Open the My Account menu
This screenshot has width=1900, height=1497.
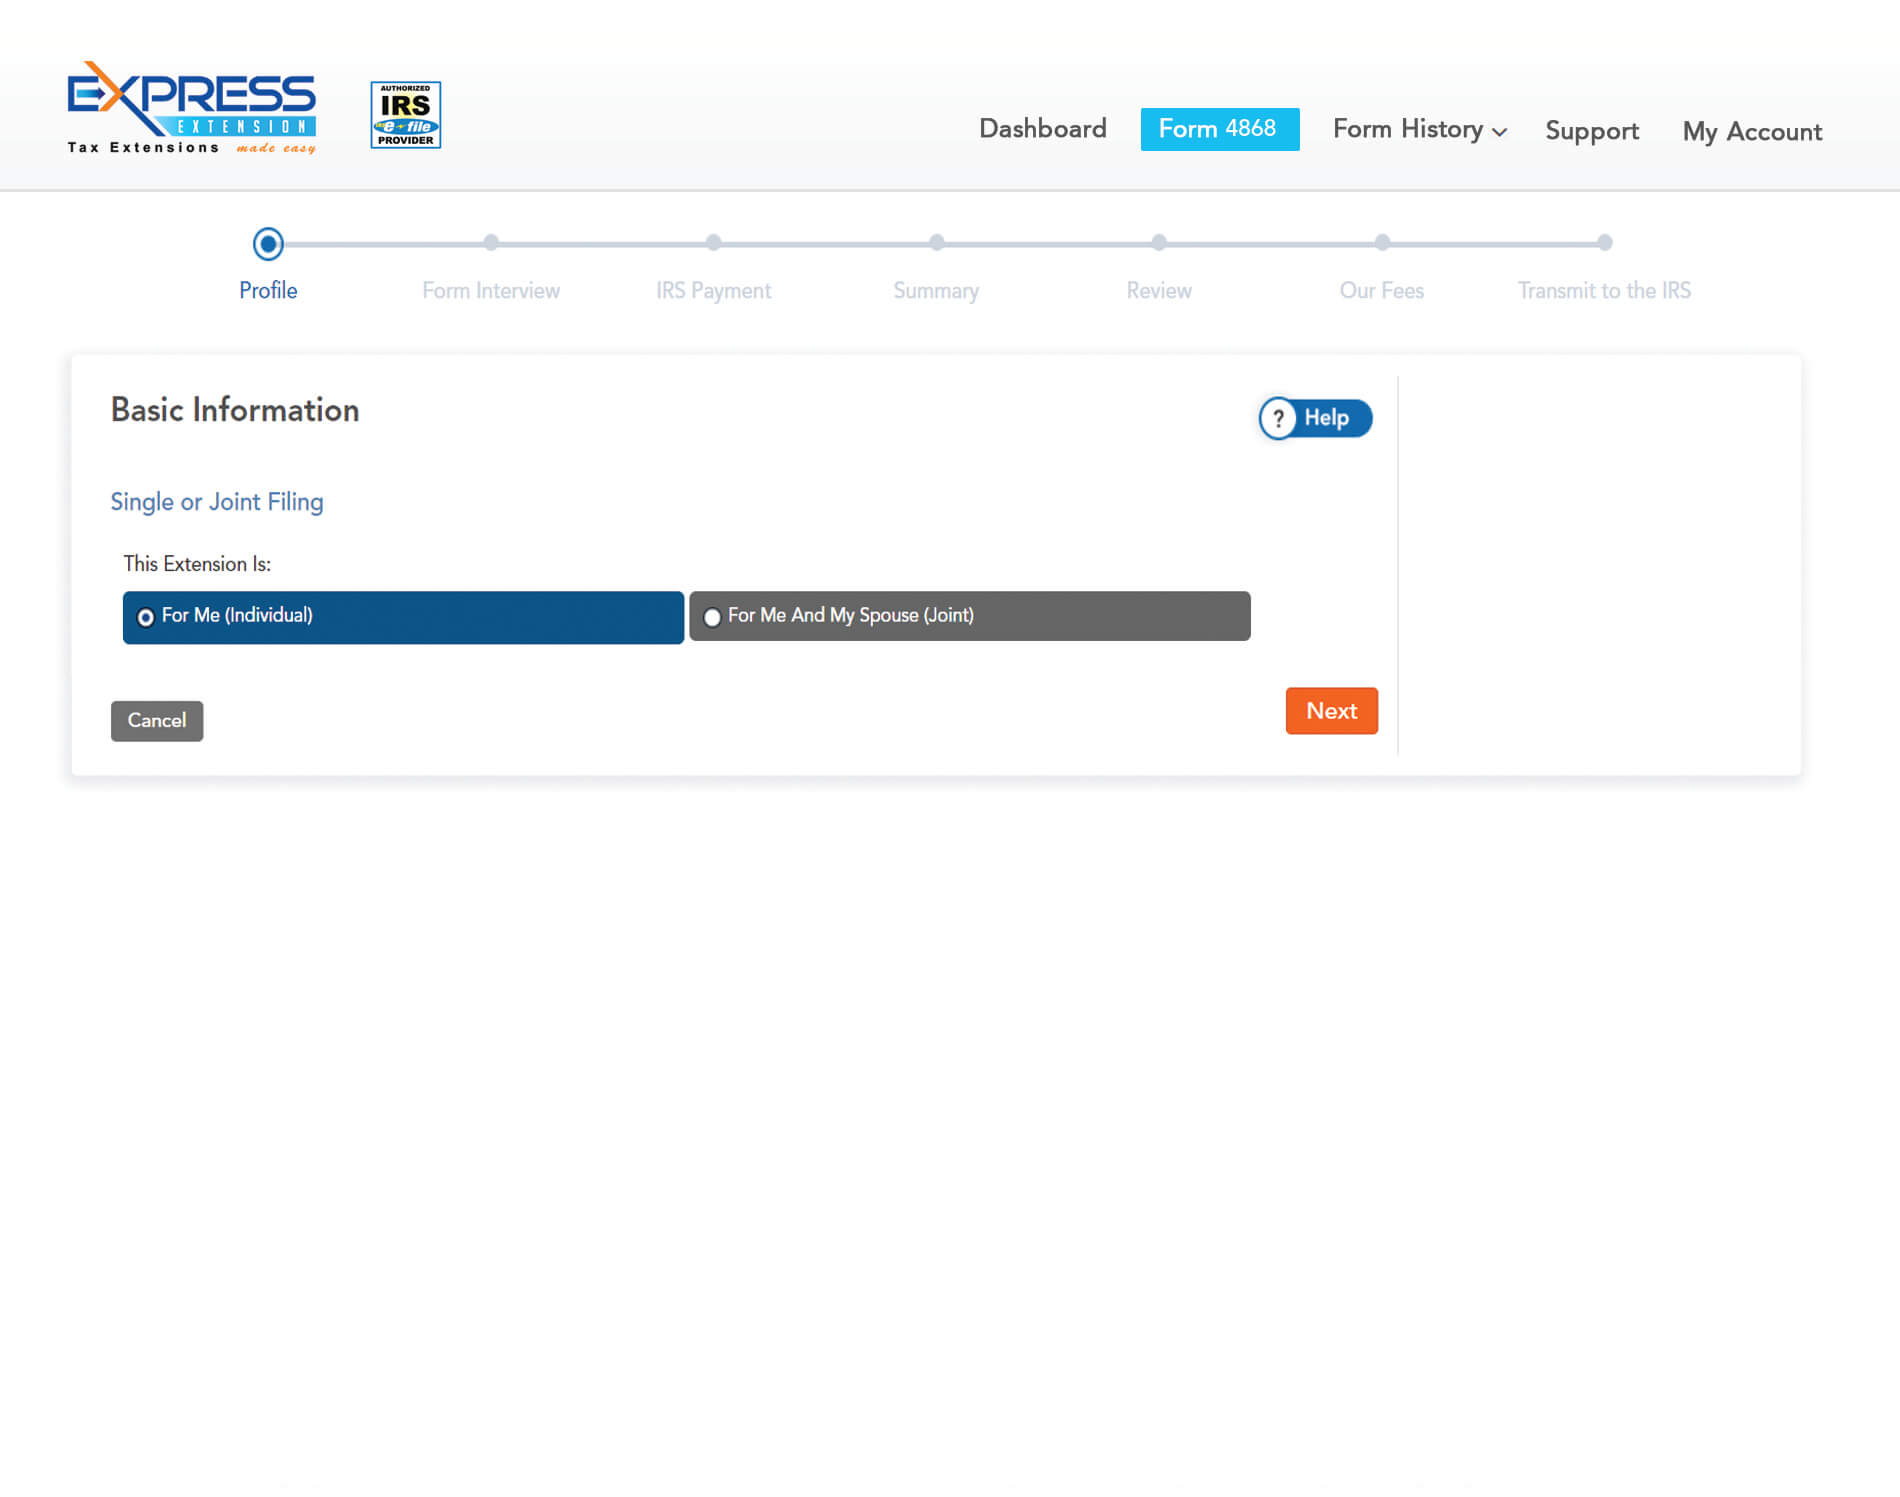tap(1751, 131)
